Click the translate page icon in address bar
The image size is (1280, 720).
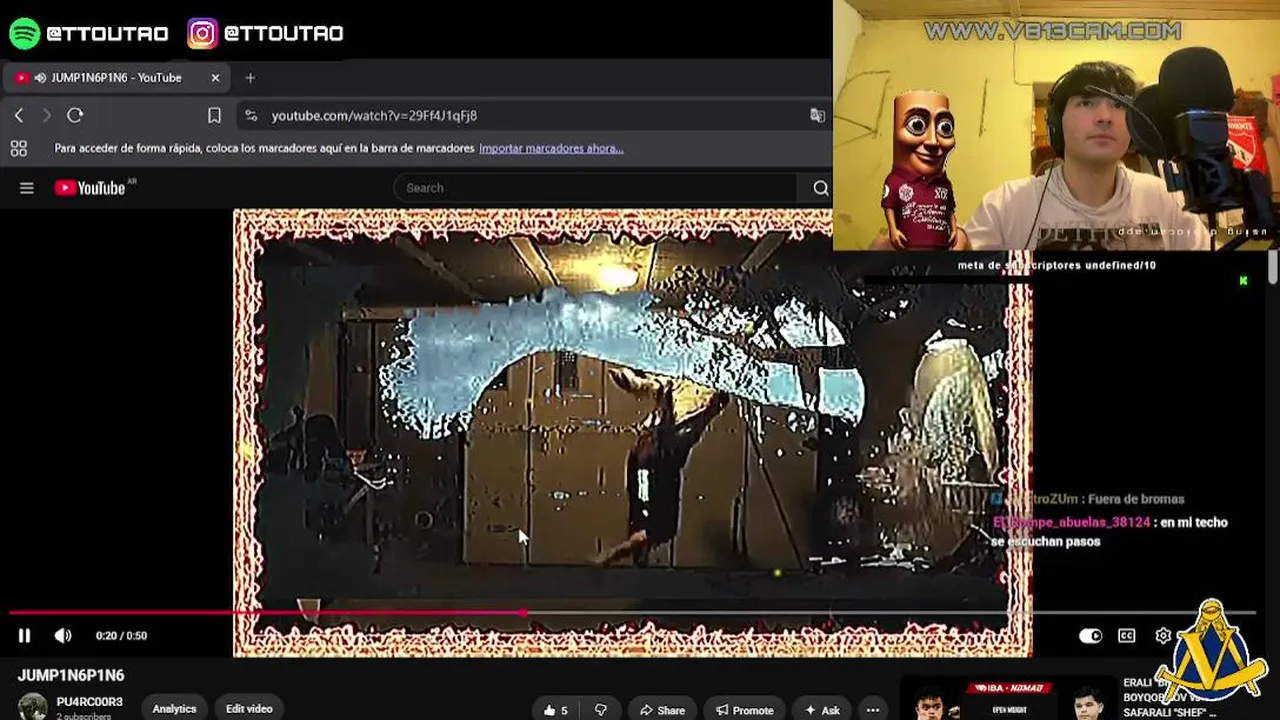[817, 116]
